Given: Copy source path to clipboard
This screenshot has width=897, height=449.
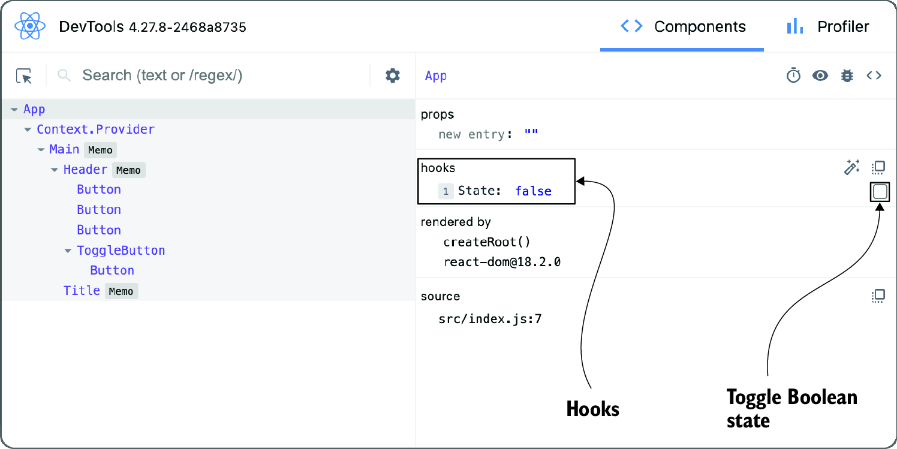Looking at the screenshot, I should [878, 296].
